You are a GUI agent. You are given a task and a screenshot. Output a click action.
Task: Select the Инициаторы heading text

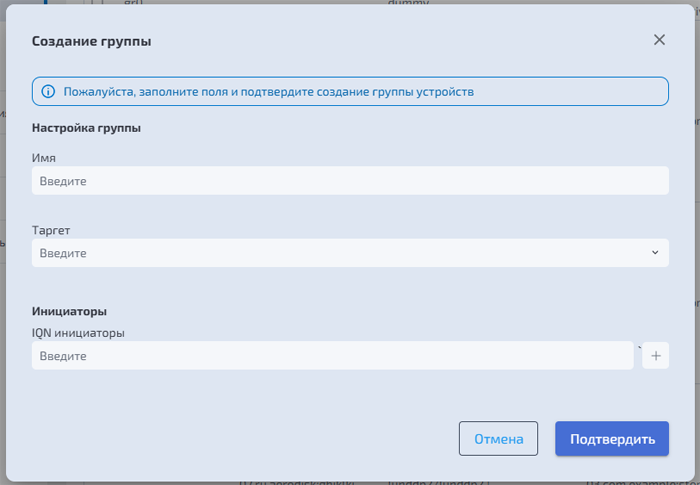click(x=69, y=311)
